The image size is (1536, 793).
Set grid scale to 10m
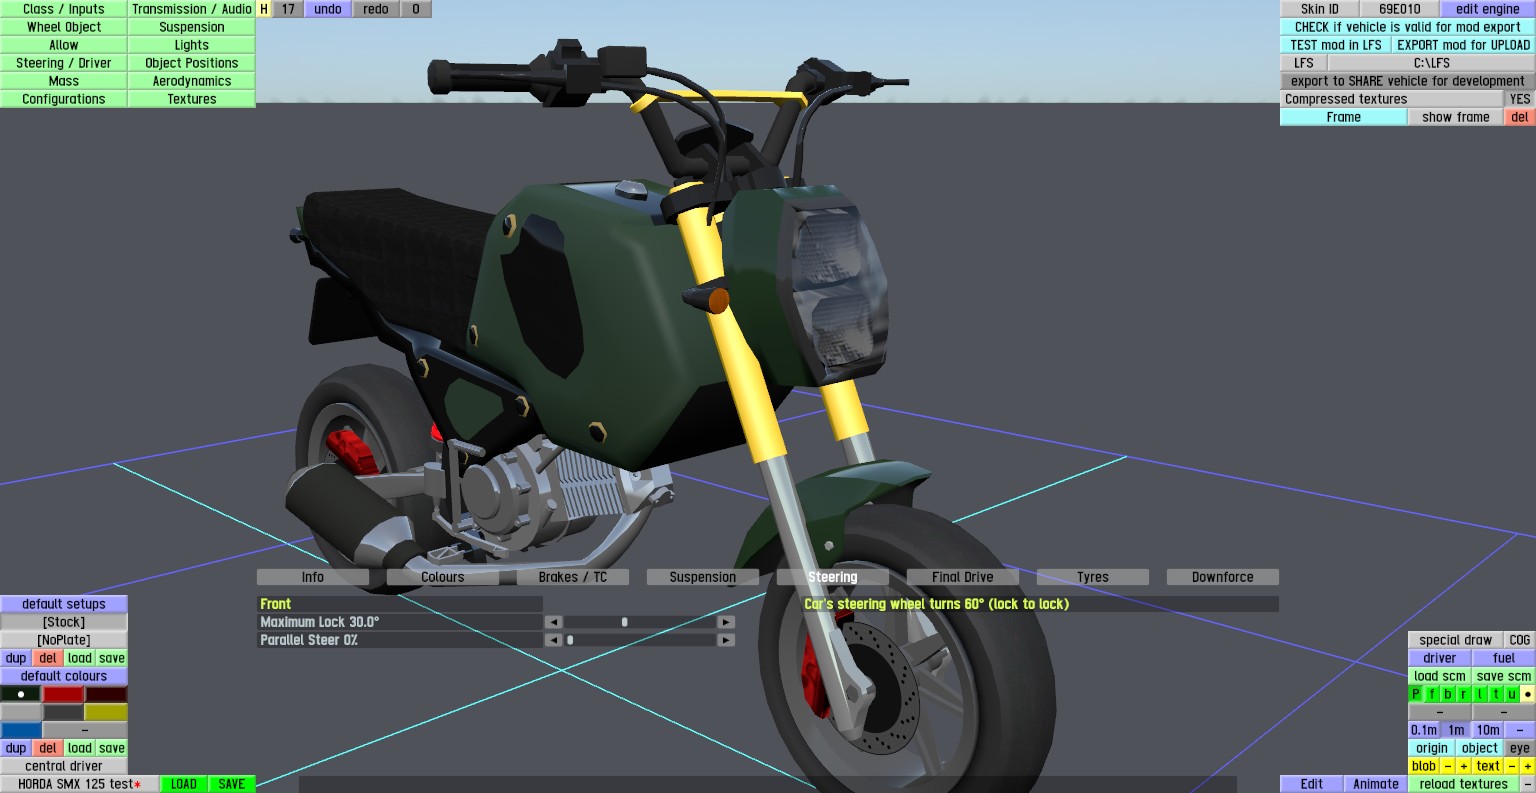[x=1488, y=730]
